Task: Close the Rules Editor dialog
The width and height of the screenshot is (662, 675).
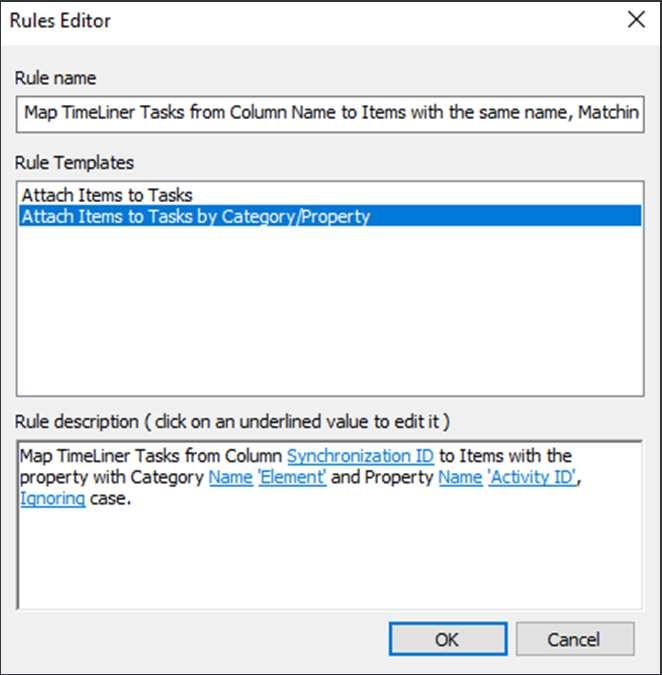Action: coord(633,20)
